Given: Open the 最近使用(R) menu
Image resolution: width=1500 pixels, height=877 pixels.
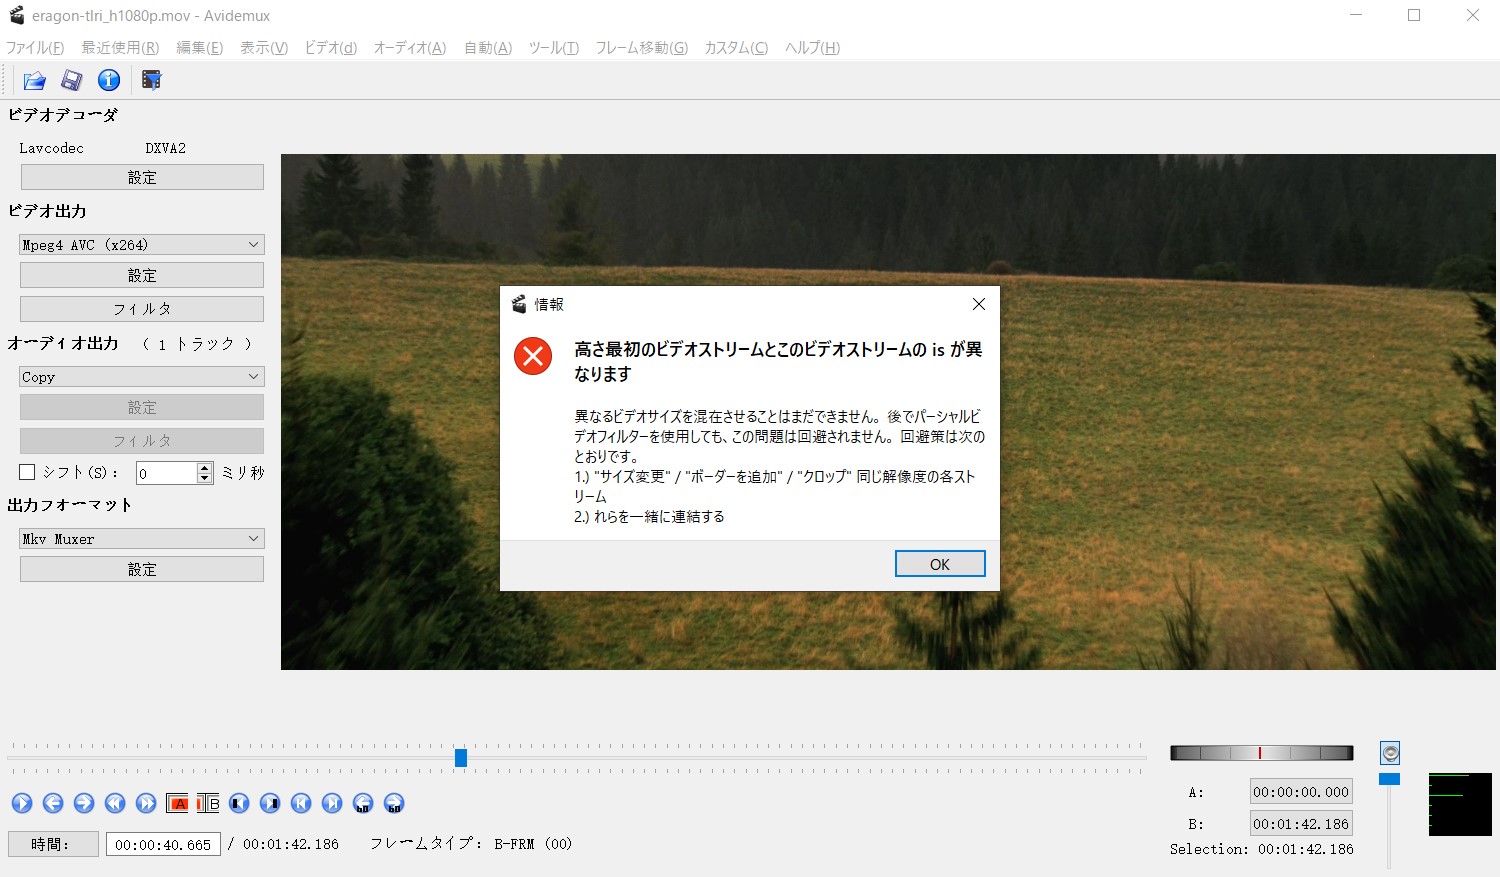Looking at the screenshot, I should click(x=120, y=48).
